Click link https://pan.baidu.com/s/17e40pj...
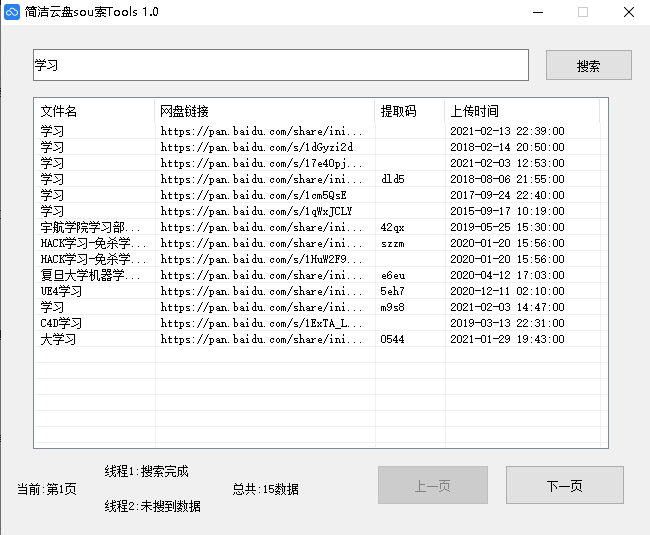Image resolution: width=650 pixels, height=535 pixels. coord(261,163)
